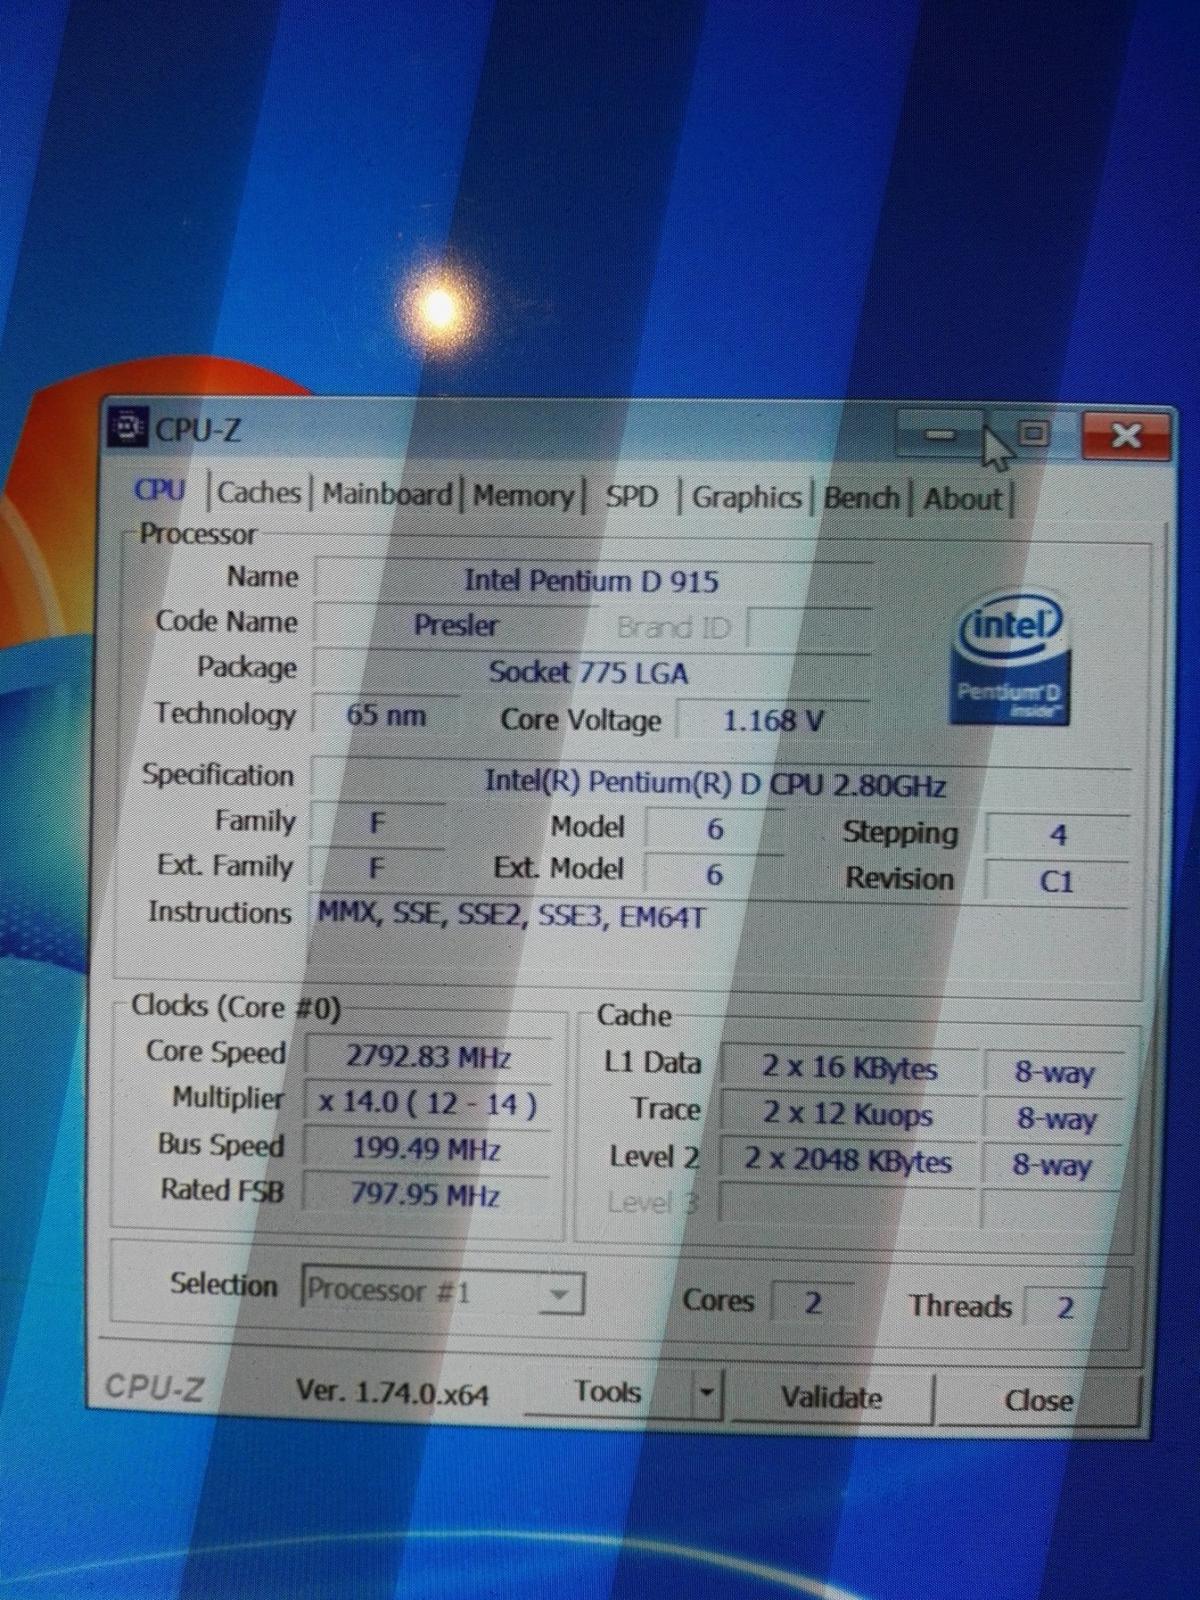Click the Rated FSB value 797.95 MHz
1200x1600 pixels.
point(425,1194)
